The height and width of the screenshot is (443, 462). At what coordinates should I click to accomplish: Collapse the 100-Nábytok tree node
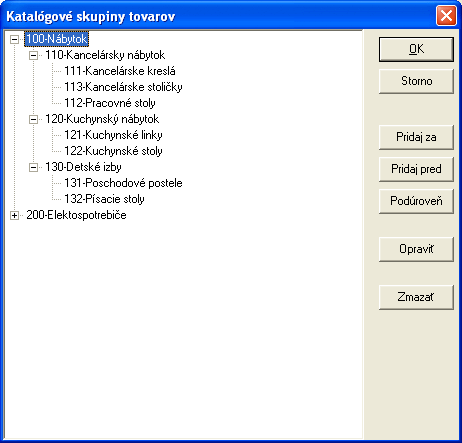pos(14,39)
